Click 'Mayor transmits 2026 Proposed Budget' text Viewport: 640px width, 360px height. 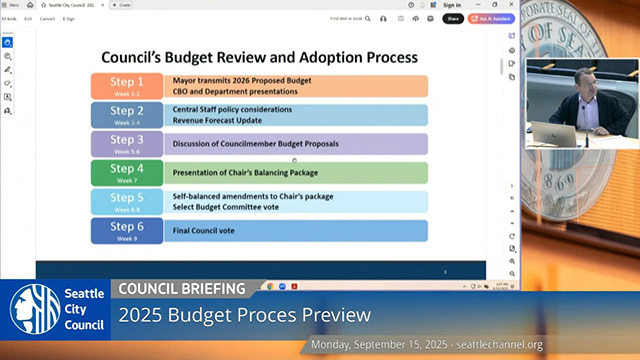(242, 80)
